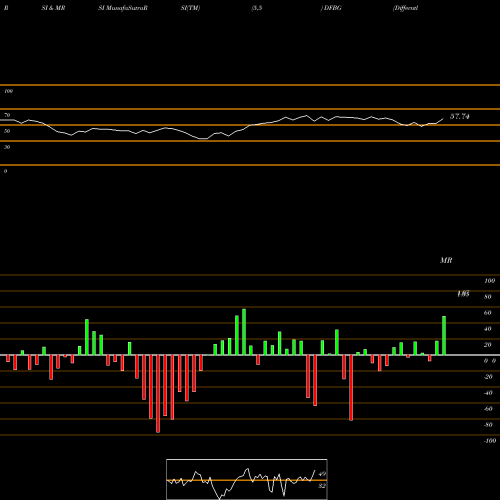Click the -20 label on the MR axis
Screen dimensions: 500x500
point(488,377)
